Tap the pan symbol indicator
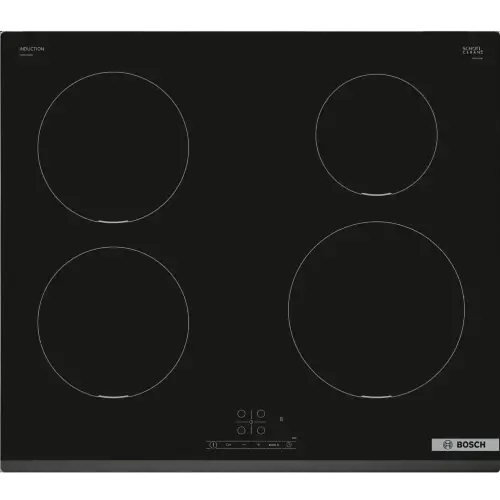The width and height of the screenshot is (500, 500). pyautogui.click(x=281, y=419)
